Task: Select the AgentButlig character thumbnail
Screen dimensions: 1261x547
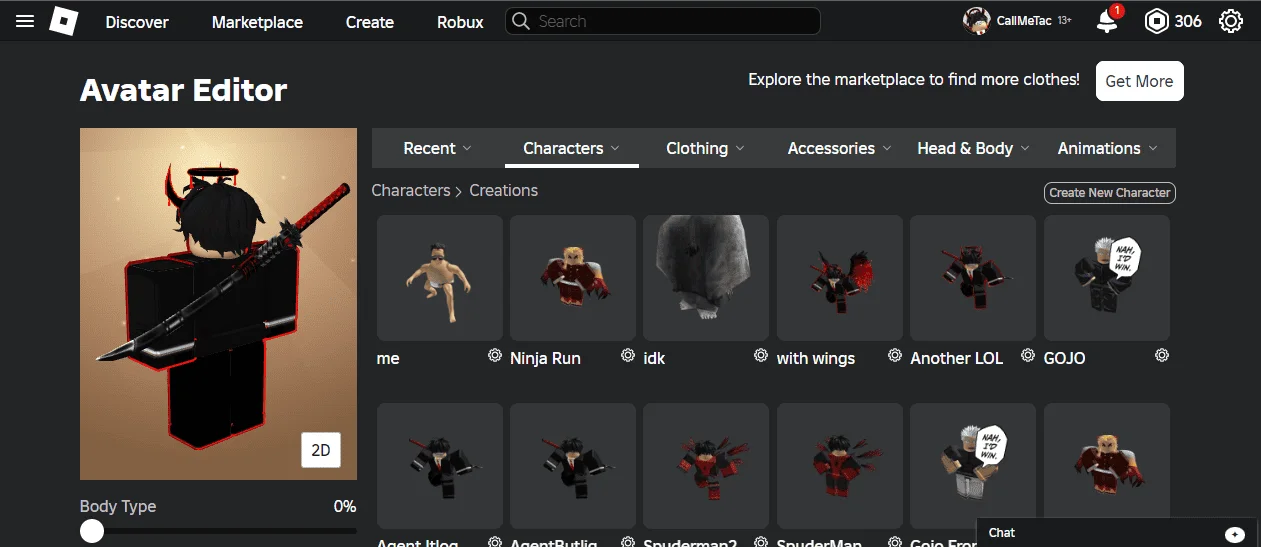Action: click(573, 466)
